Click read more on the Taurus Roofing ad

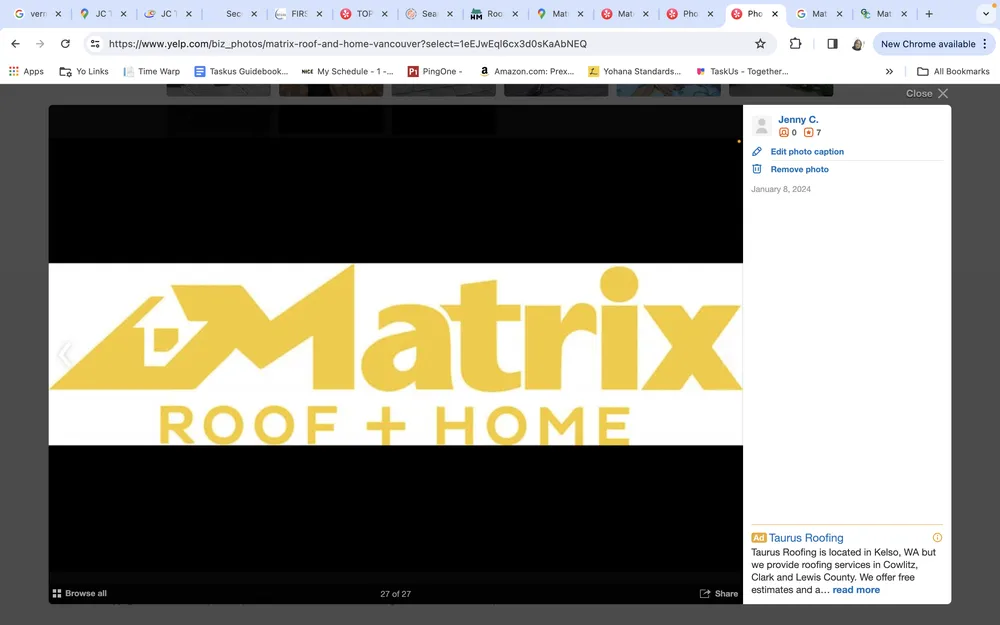855,589
